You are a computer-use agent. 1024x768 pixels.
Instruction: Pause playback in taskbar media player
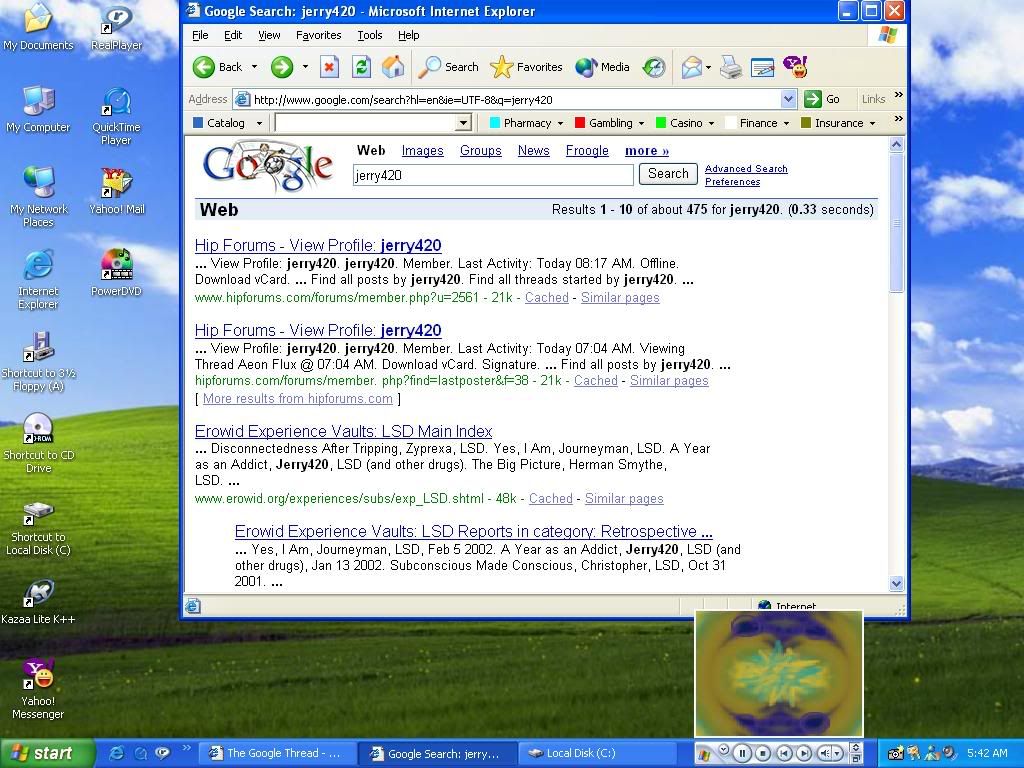click(x=742, y=753)
